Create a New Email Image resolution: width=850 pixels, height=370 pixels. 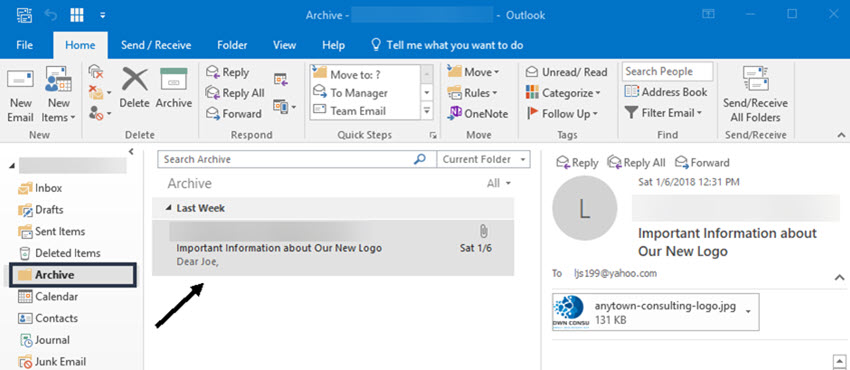pyautogui.click(x=21, y=95)
